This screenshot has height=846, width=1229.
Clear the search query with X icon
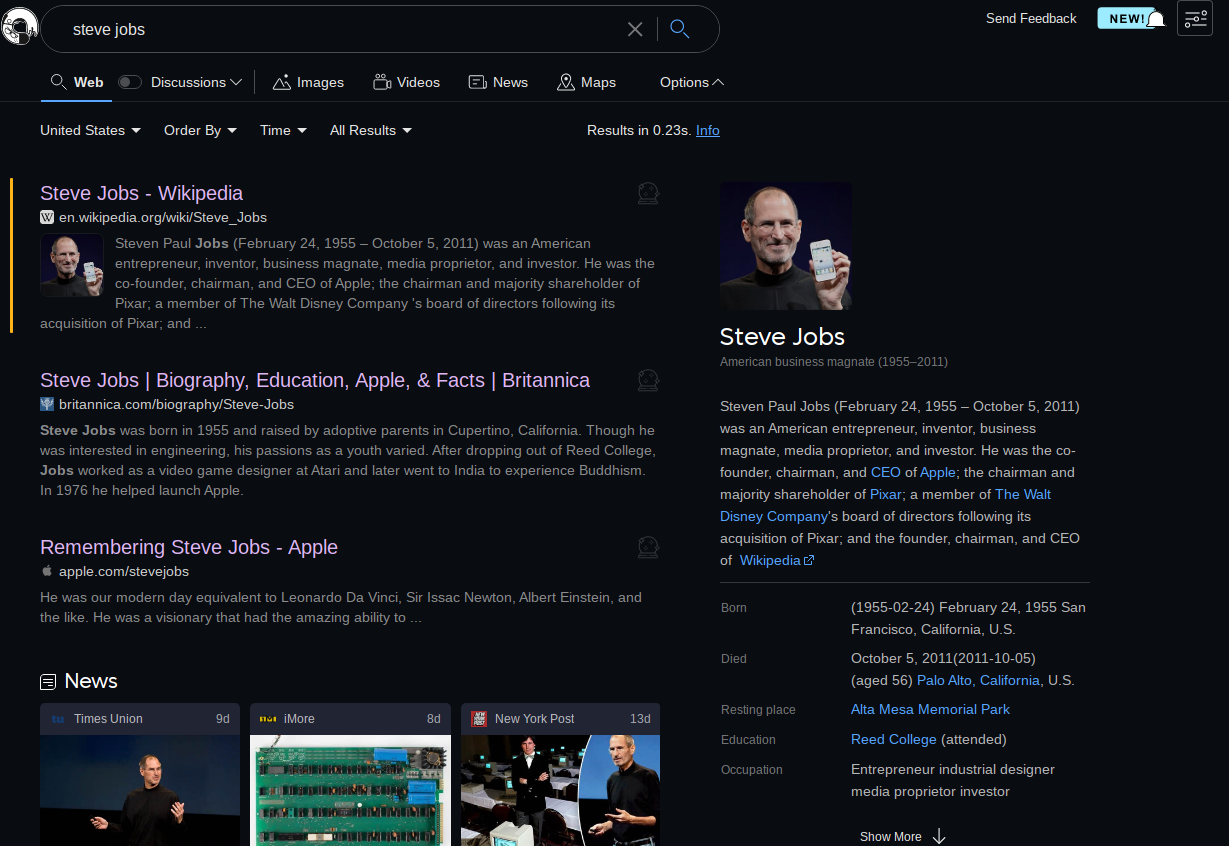click(x=635, y=29)
